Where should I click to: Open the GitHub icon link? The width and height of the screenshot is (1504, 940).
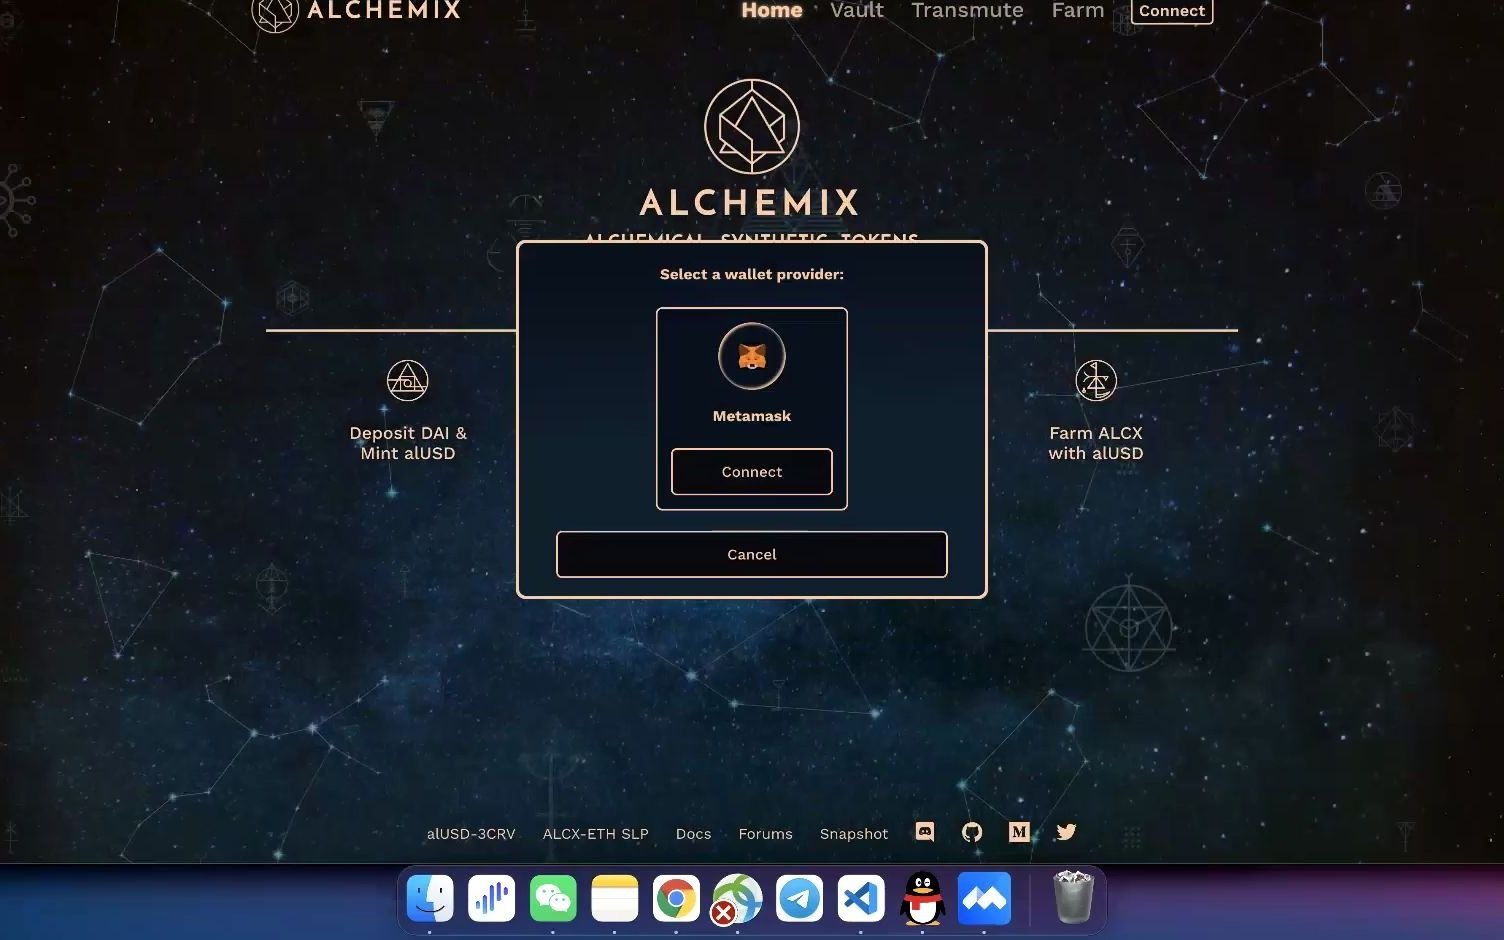click(x=972, y=832)
